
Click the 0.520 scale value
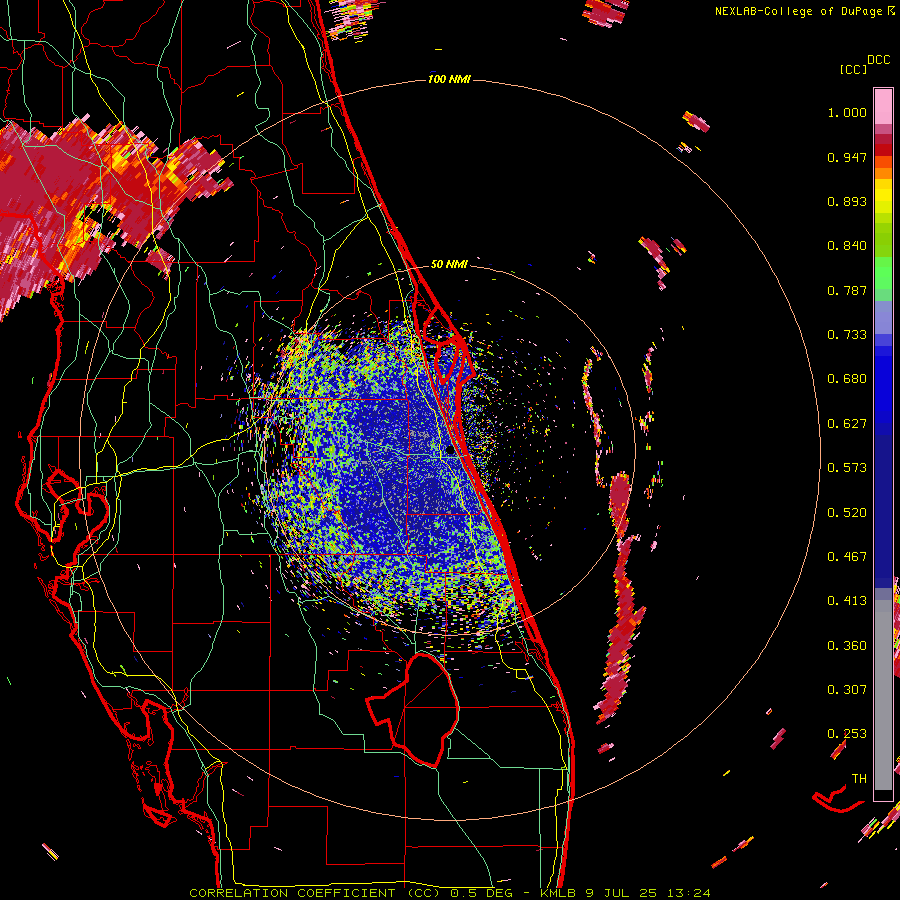coord(847,513)
